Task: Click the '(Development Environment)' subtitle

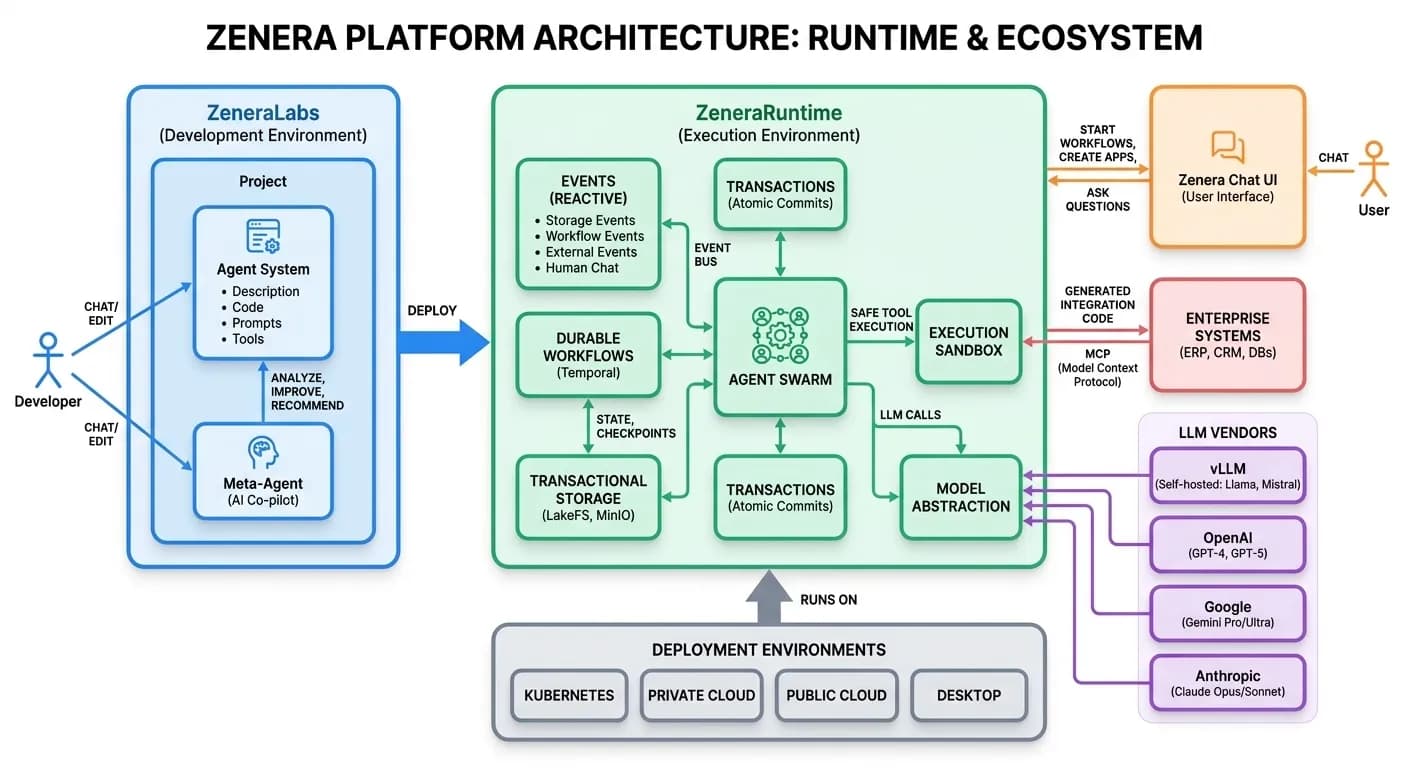Action: (x=263, y=136)
